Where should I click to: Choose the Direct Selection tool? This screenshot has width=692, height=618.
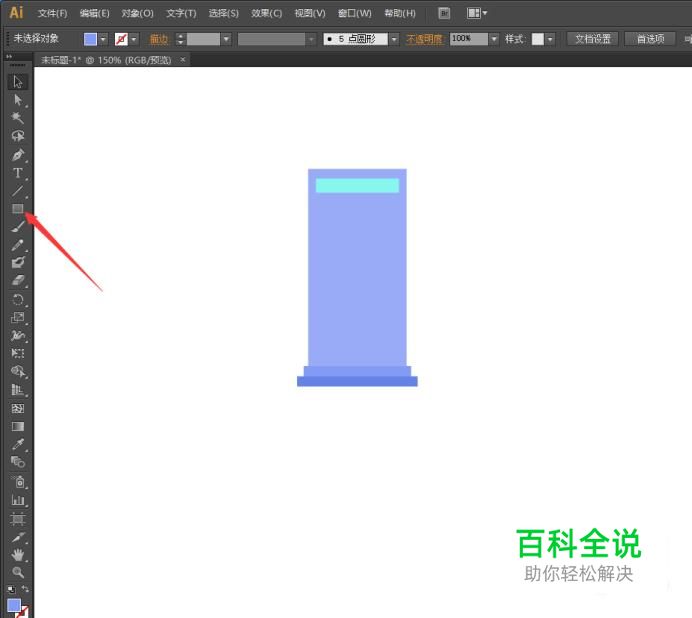pyautogui.click(x=18, y=100)
